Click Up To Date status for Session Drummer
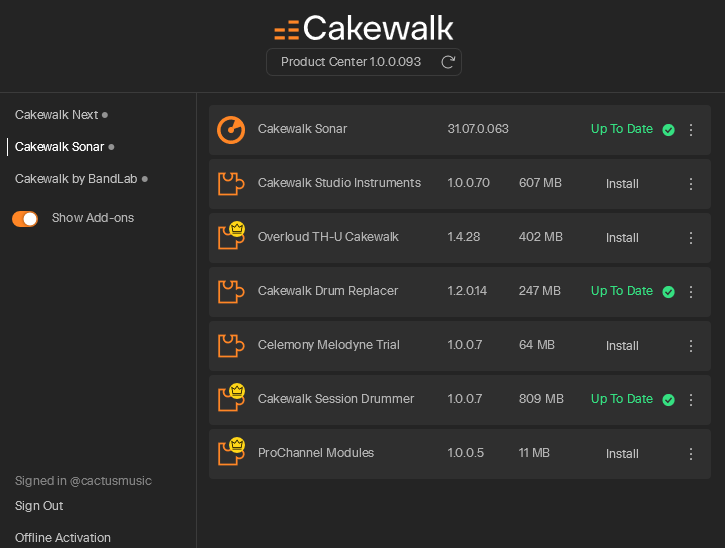Screen dimensions: 725x548 [622, 399]
